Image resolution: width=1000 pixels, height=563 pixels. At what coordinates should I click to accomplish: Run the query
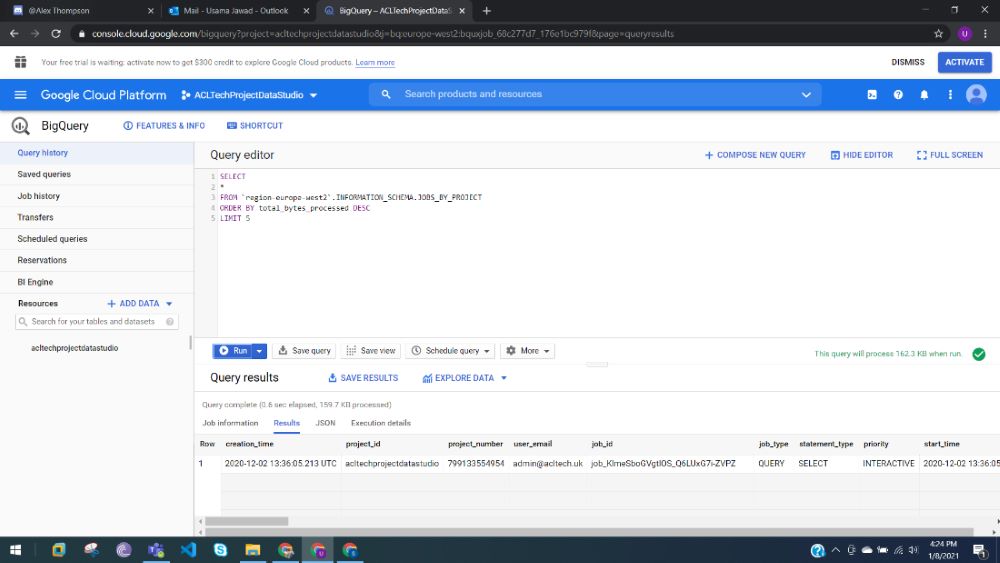point(233,351)
